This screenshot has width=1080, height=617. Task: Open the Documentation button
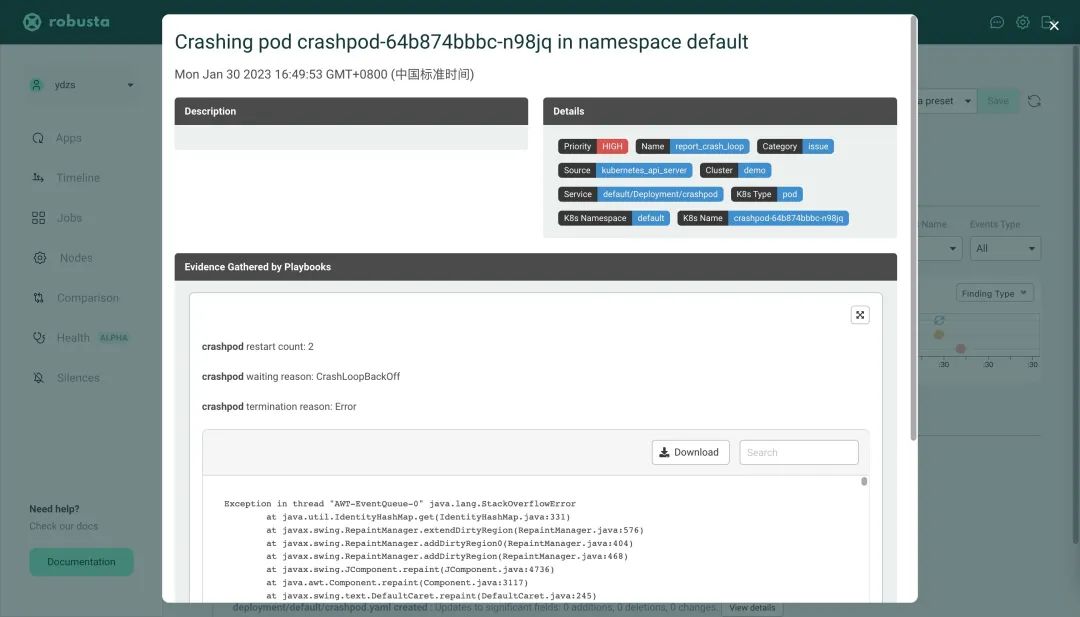coord(81,562)
